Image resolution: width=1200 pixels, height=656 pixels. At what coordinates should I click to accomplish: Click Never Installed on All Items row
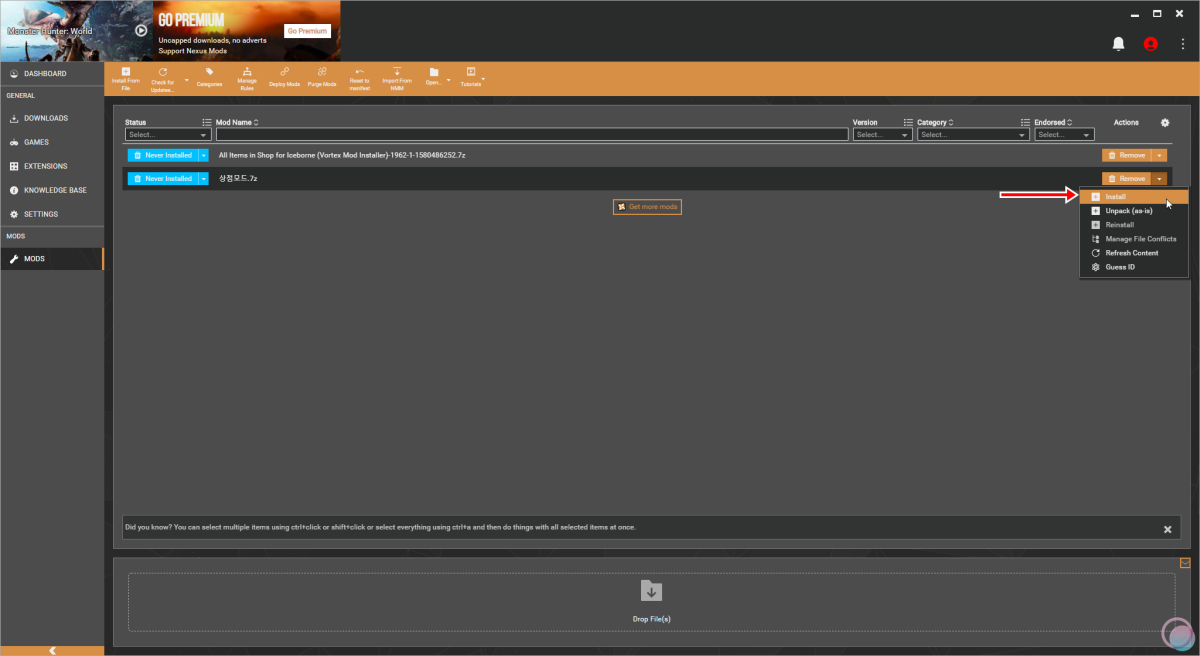tap(162, 155)
